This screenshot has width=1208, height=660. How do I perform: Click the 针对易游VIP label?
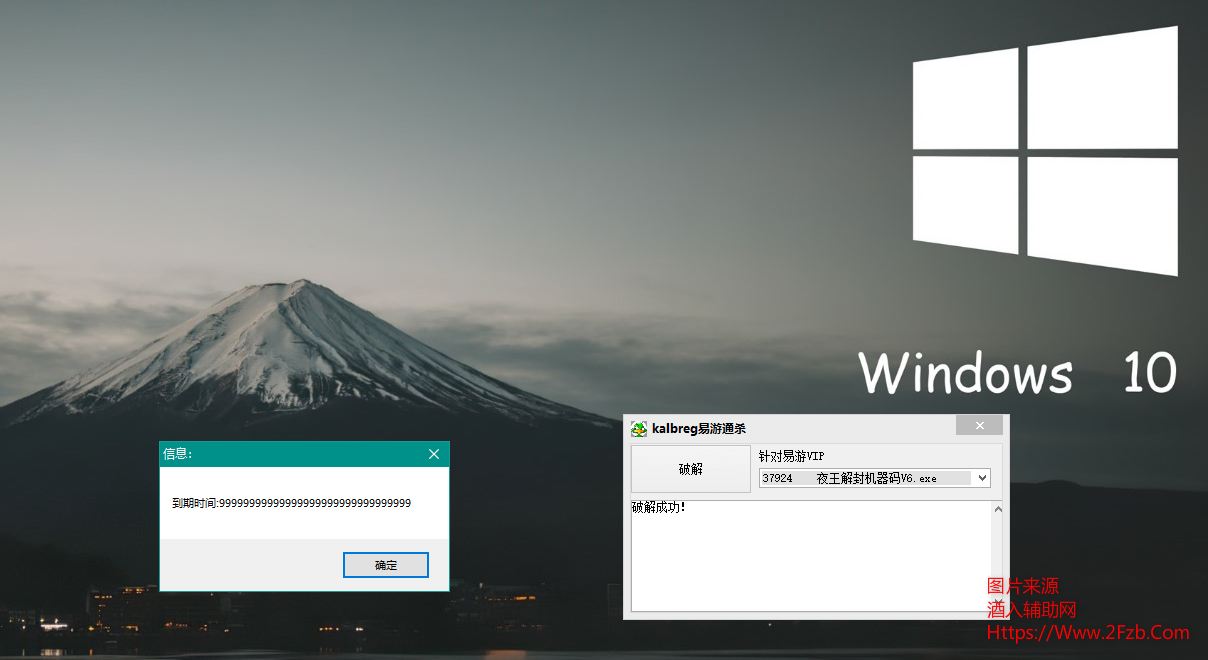pos(791,456)
